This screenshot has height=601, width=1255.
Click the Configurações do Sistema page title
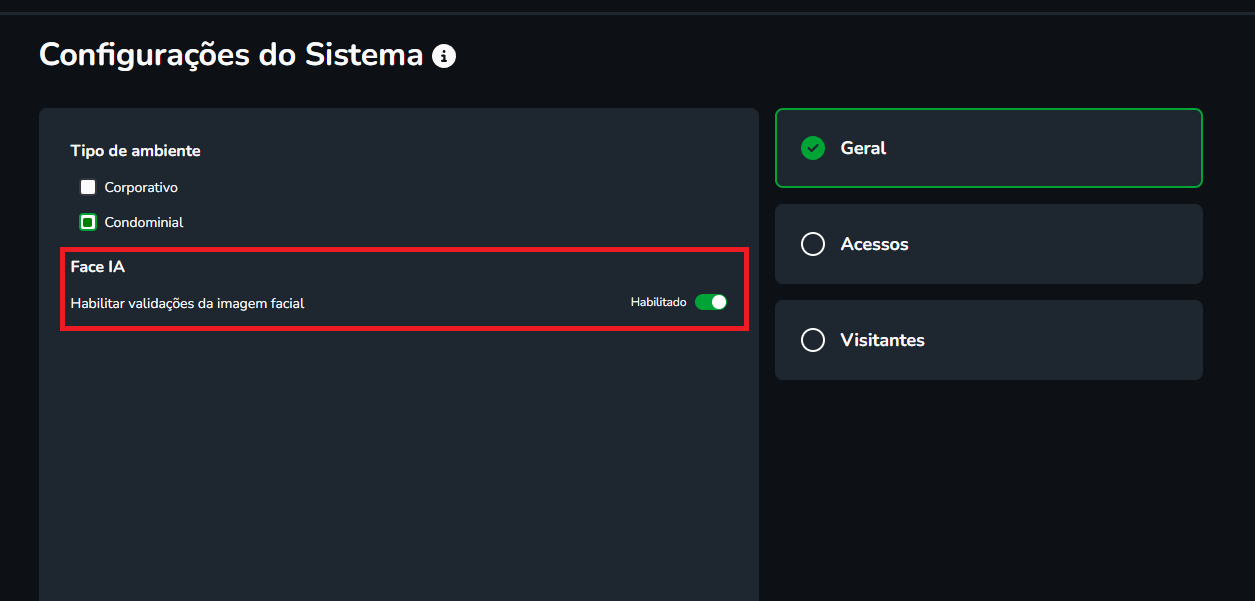pos(231,55)
